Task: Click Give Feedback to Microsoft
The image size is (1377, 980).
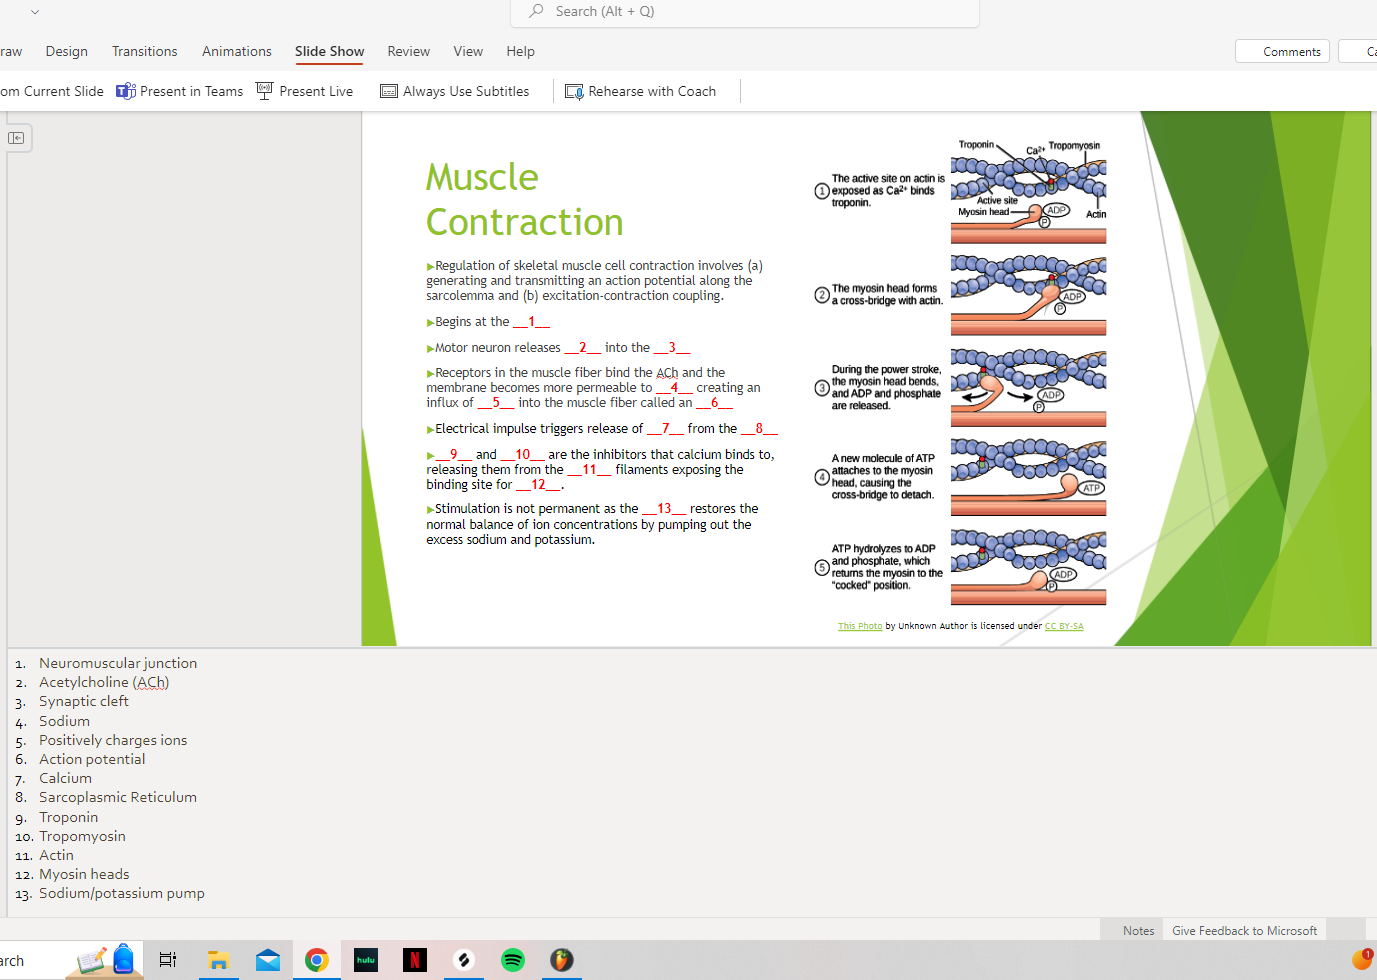Action: [x=1245, y=930]
